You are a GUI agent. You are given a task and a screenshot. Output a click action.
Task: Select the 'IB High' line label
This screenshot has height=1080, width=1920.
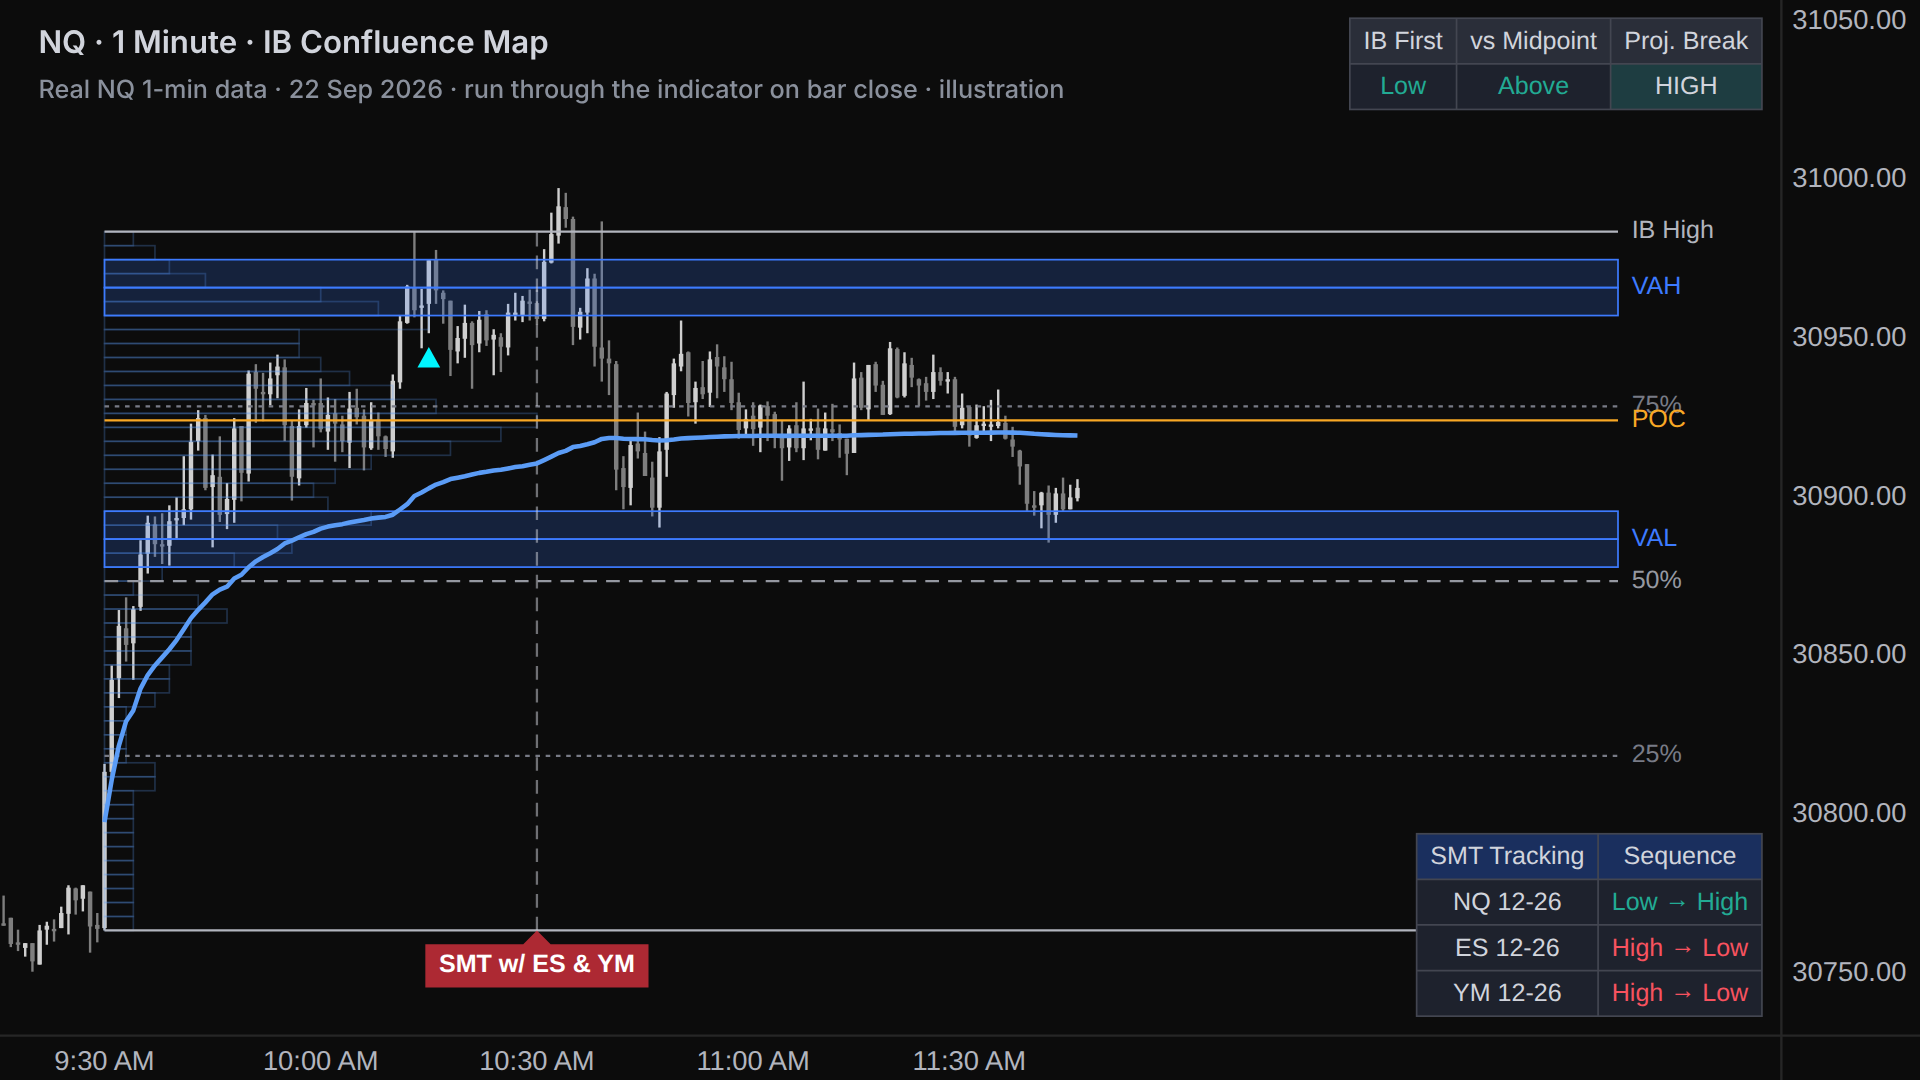pos(1672,230)
